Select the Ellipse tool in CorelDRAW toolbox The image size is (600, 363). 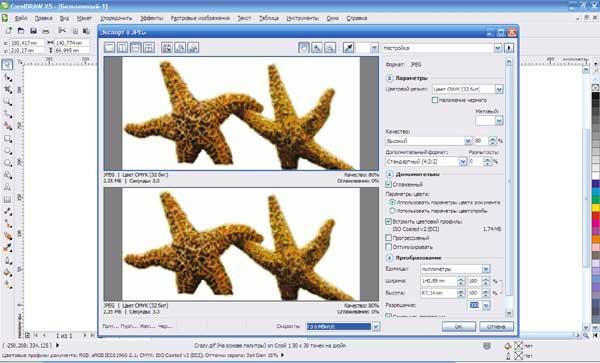pyautogui.click(x=8, y=151)
